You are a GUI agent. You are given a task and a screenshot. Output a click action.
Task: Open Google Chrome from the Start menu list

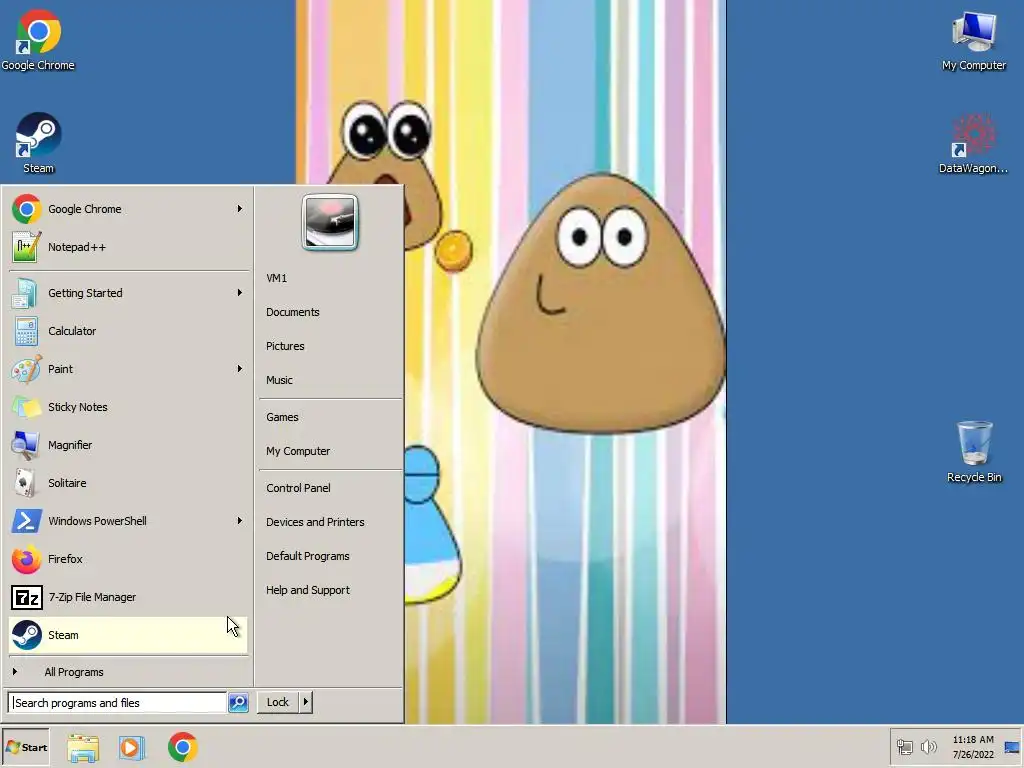(128, 209)
